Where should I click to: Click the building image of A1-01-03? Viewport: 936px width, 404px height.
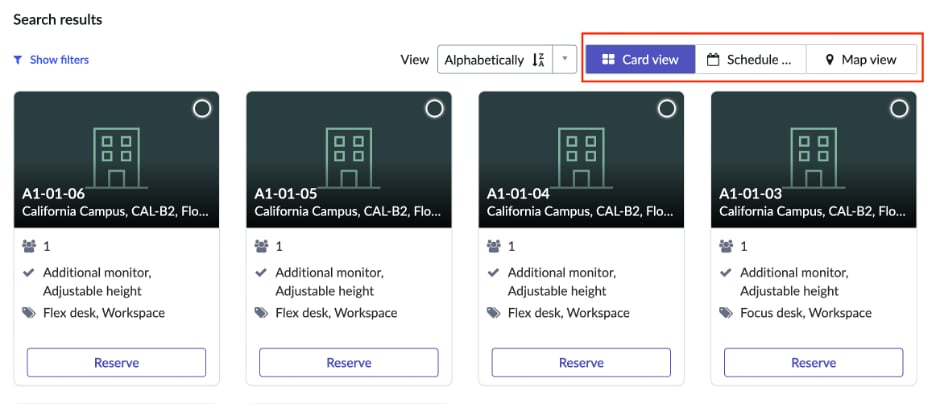click(x=814, y=158)
